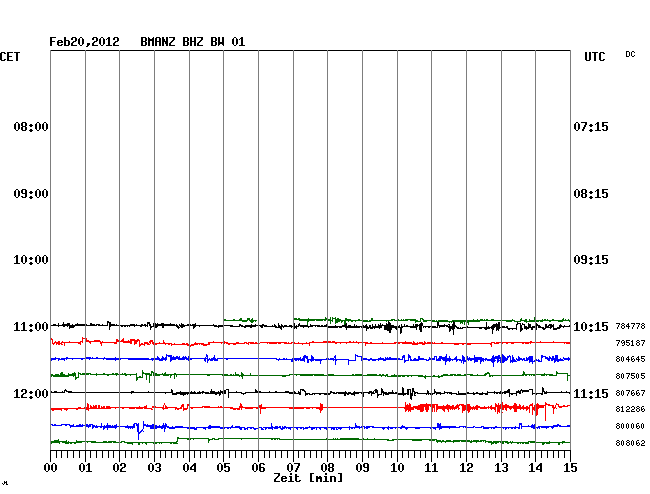Click the blue downward spike on the 800060 trace
Screen dimensions: 650x494
(x=138, y=431)
